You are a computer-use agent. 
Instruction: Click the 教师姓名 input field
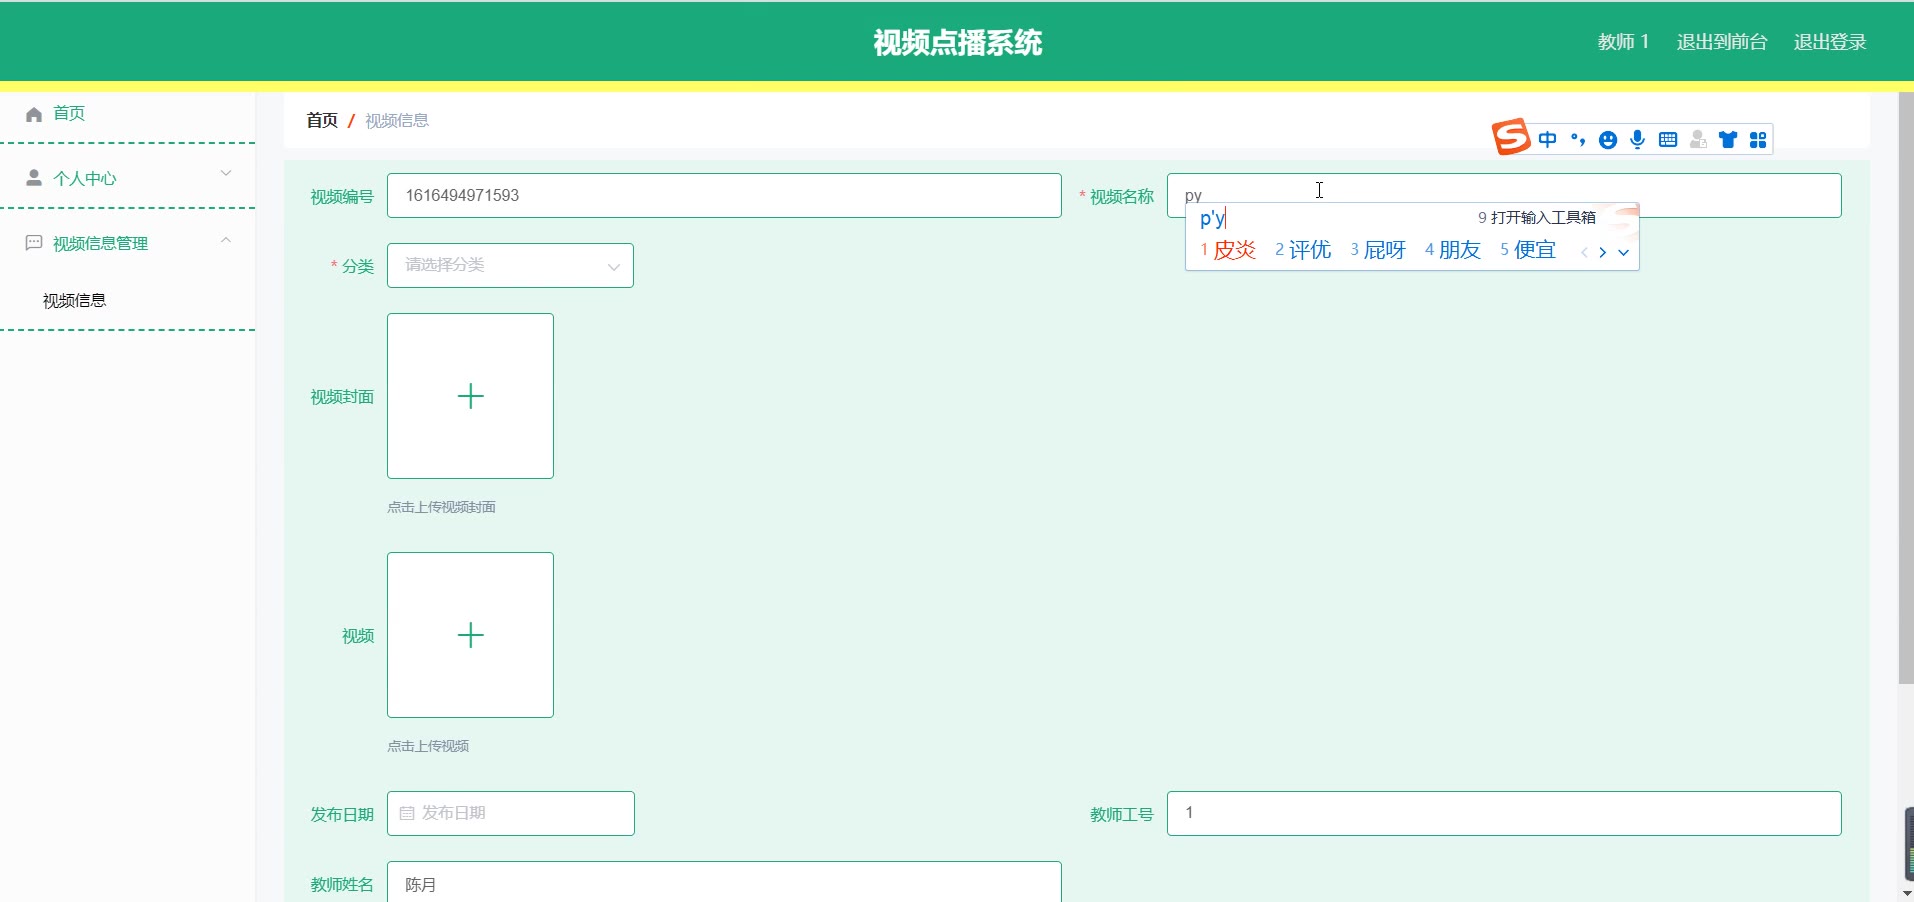[723, 883]
